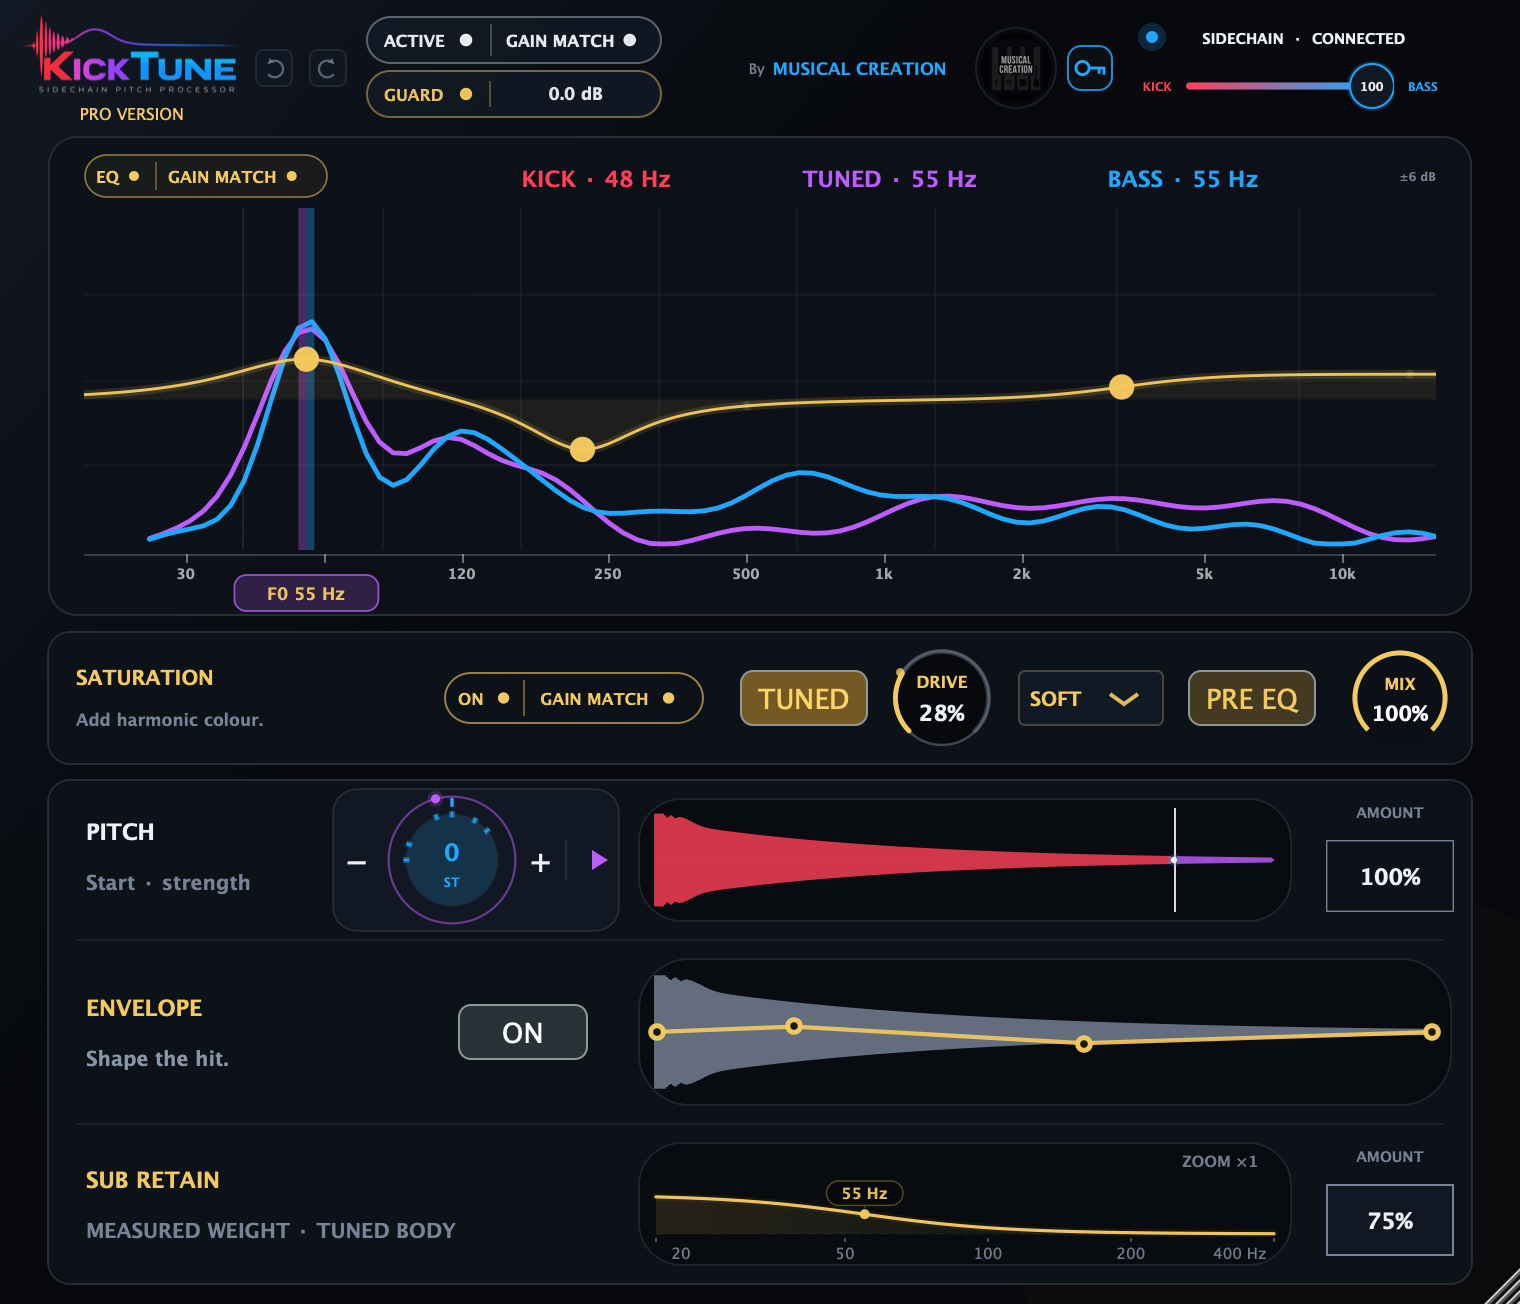Viewport: 1520px width, 1304px height.
Task: Click the guard 0.0 dB value
Action: coord(575,94)
